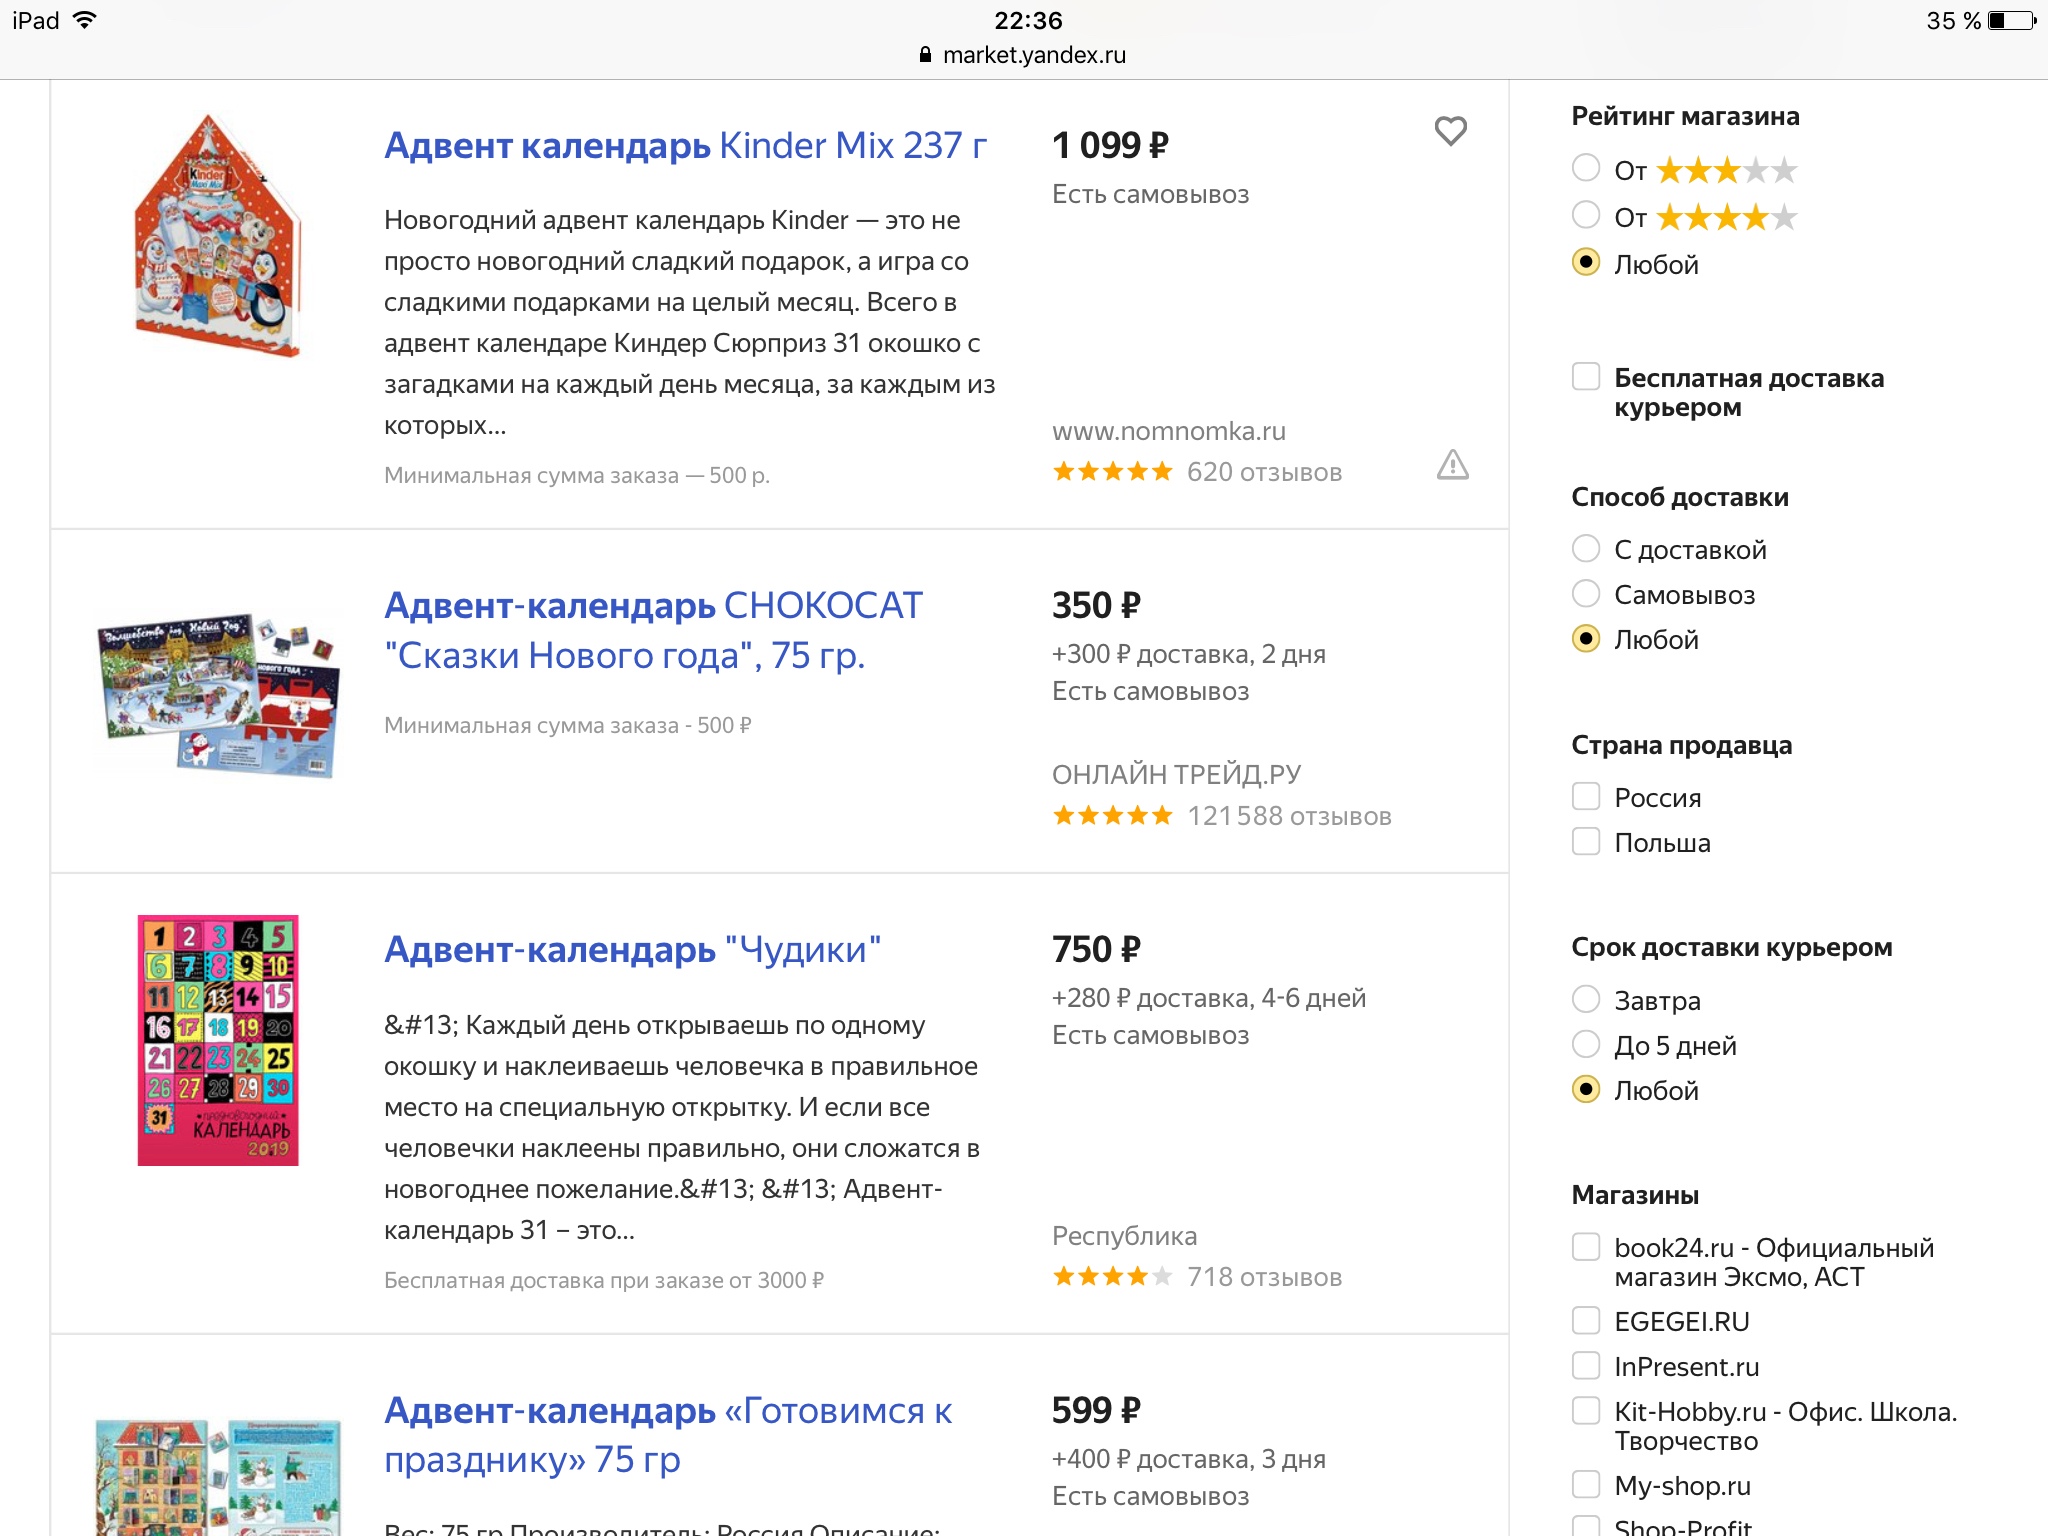Check the Польша seller country box
Image resolution: width=2048 pixels, height=1536 pixels.
[1586, 842]
